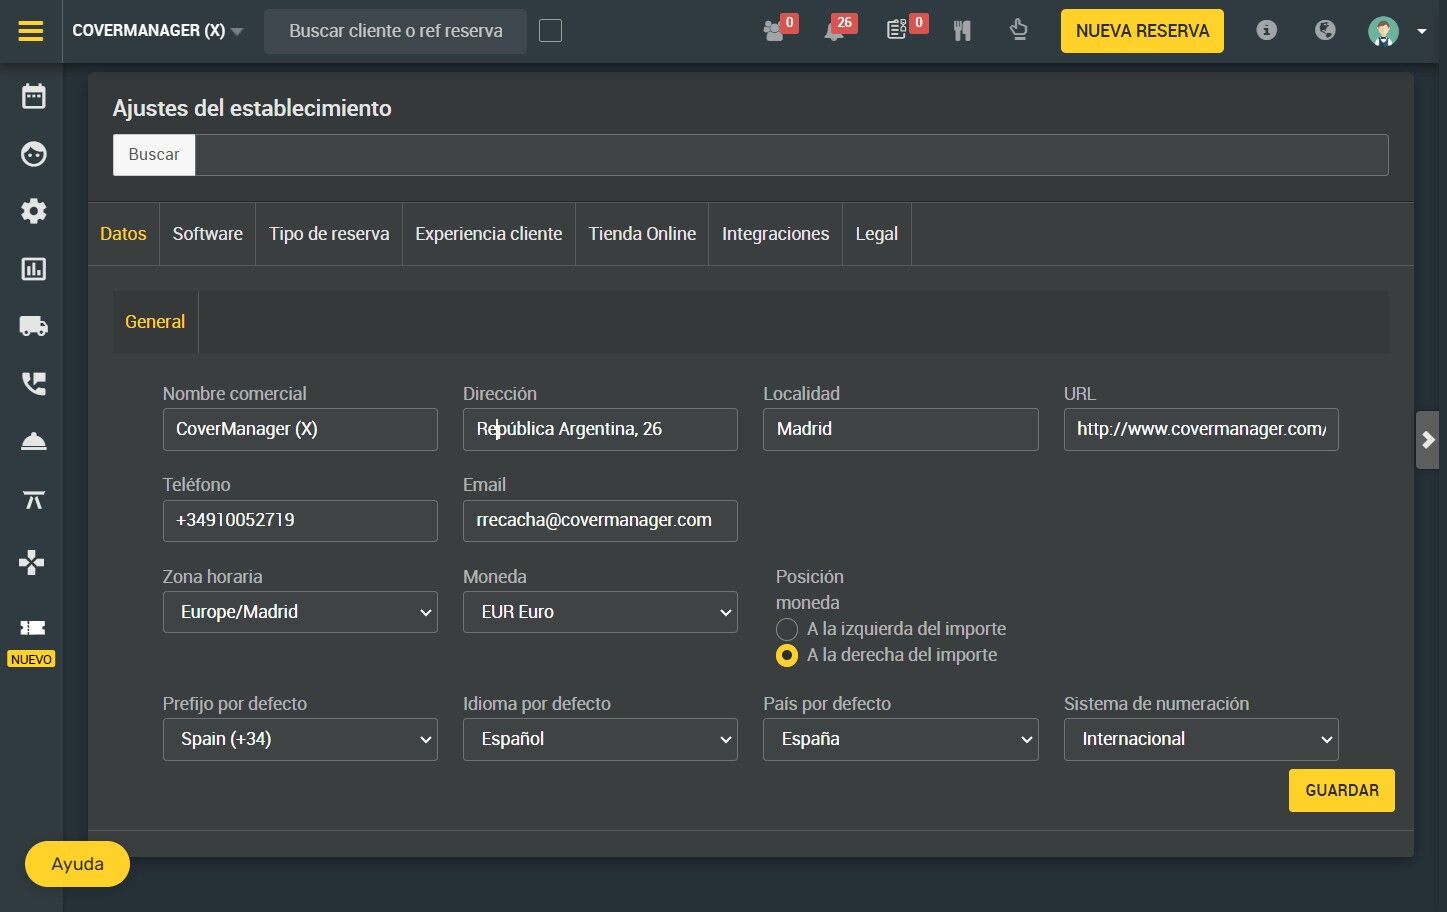
Task: Open the Zona horaria dropdown
Action: coord(300,612)
